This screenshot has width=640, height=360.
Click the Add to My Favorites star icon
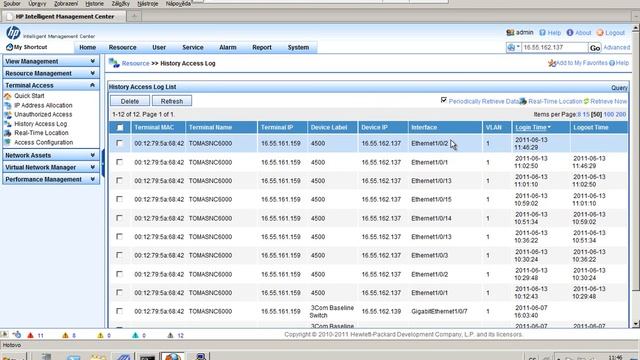pyautogui.click(x=552, y=63)
